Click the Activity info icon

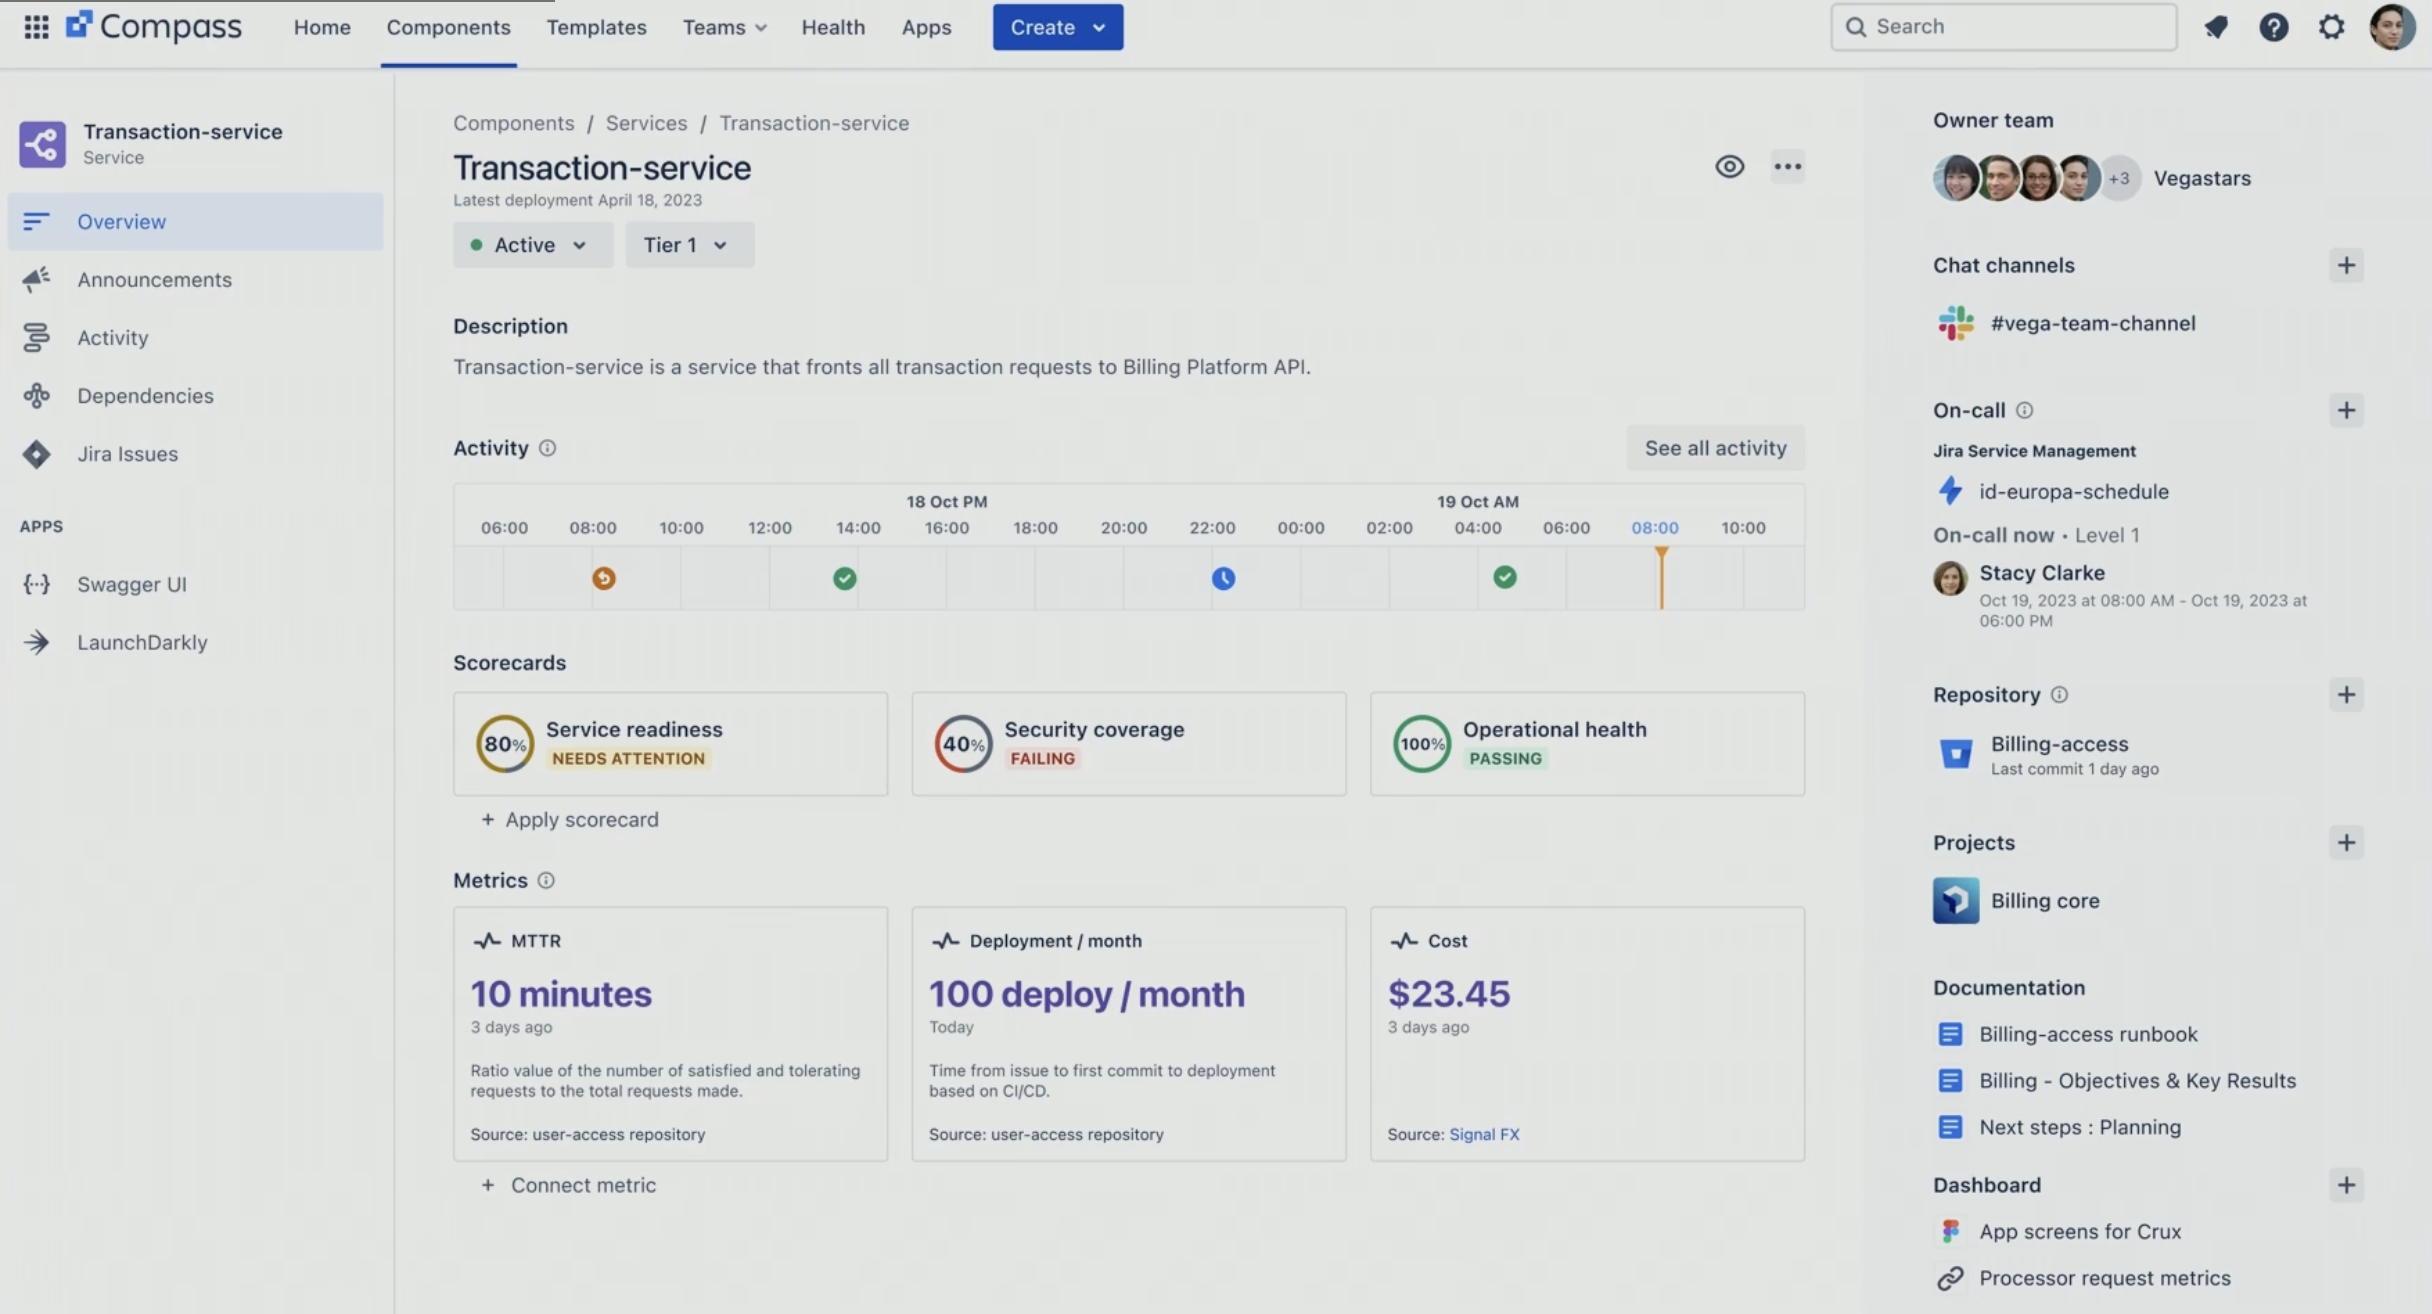[547, 448]
